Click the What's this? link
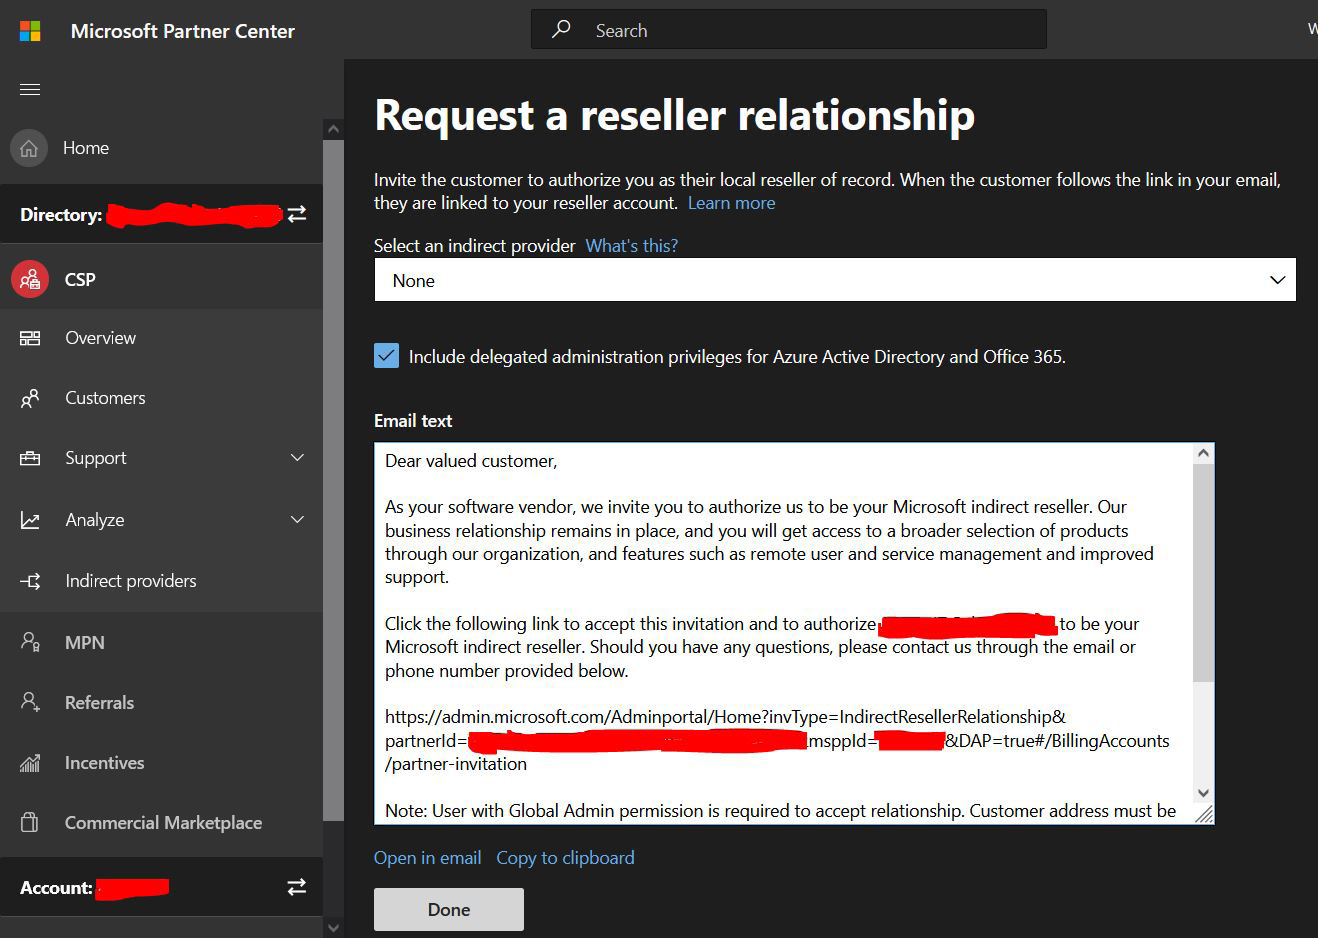This screenshot has width=1318, height=938. pyautogui.click(x=631, y=246)
